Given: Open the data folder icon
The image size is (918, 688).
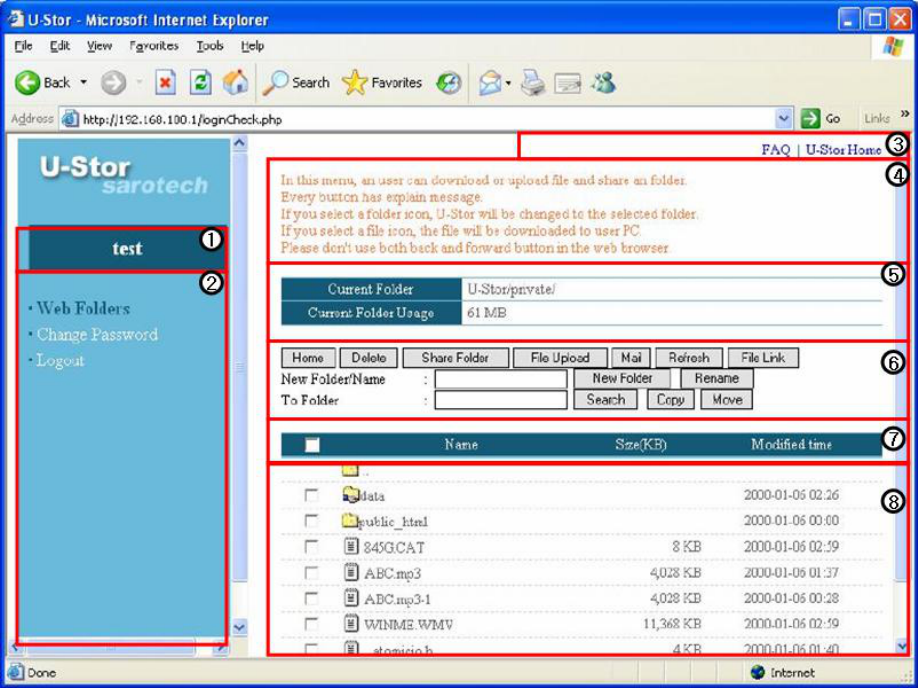Looking at the screenshot, I should [x=350, y=495].
